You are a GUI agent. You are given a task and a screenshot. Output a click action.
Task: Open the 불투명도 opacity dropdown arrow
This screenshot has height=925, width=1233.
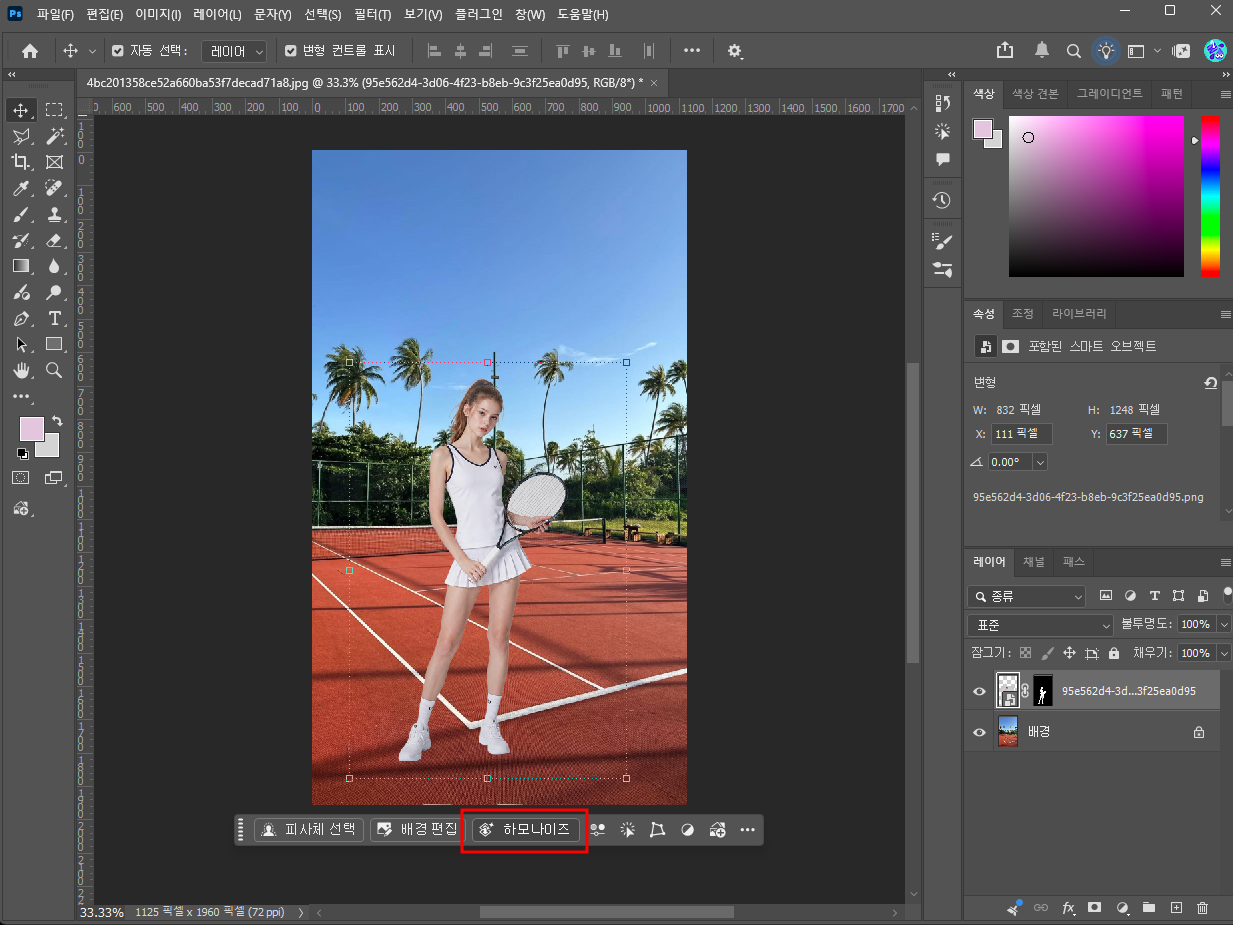(1224, 625)
